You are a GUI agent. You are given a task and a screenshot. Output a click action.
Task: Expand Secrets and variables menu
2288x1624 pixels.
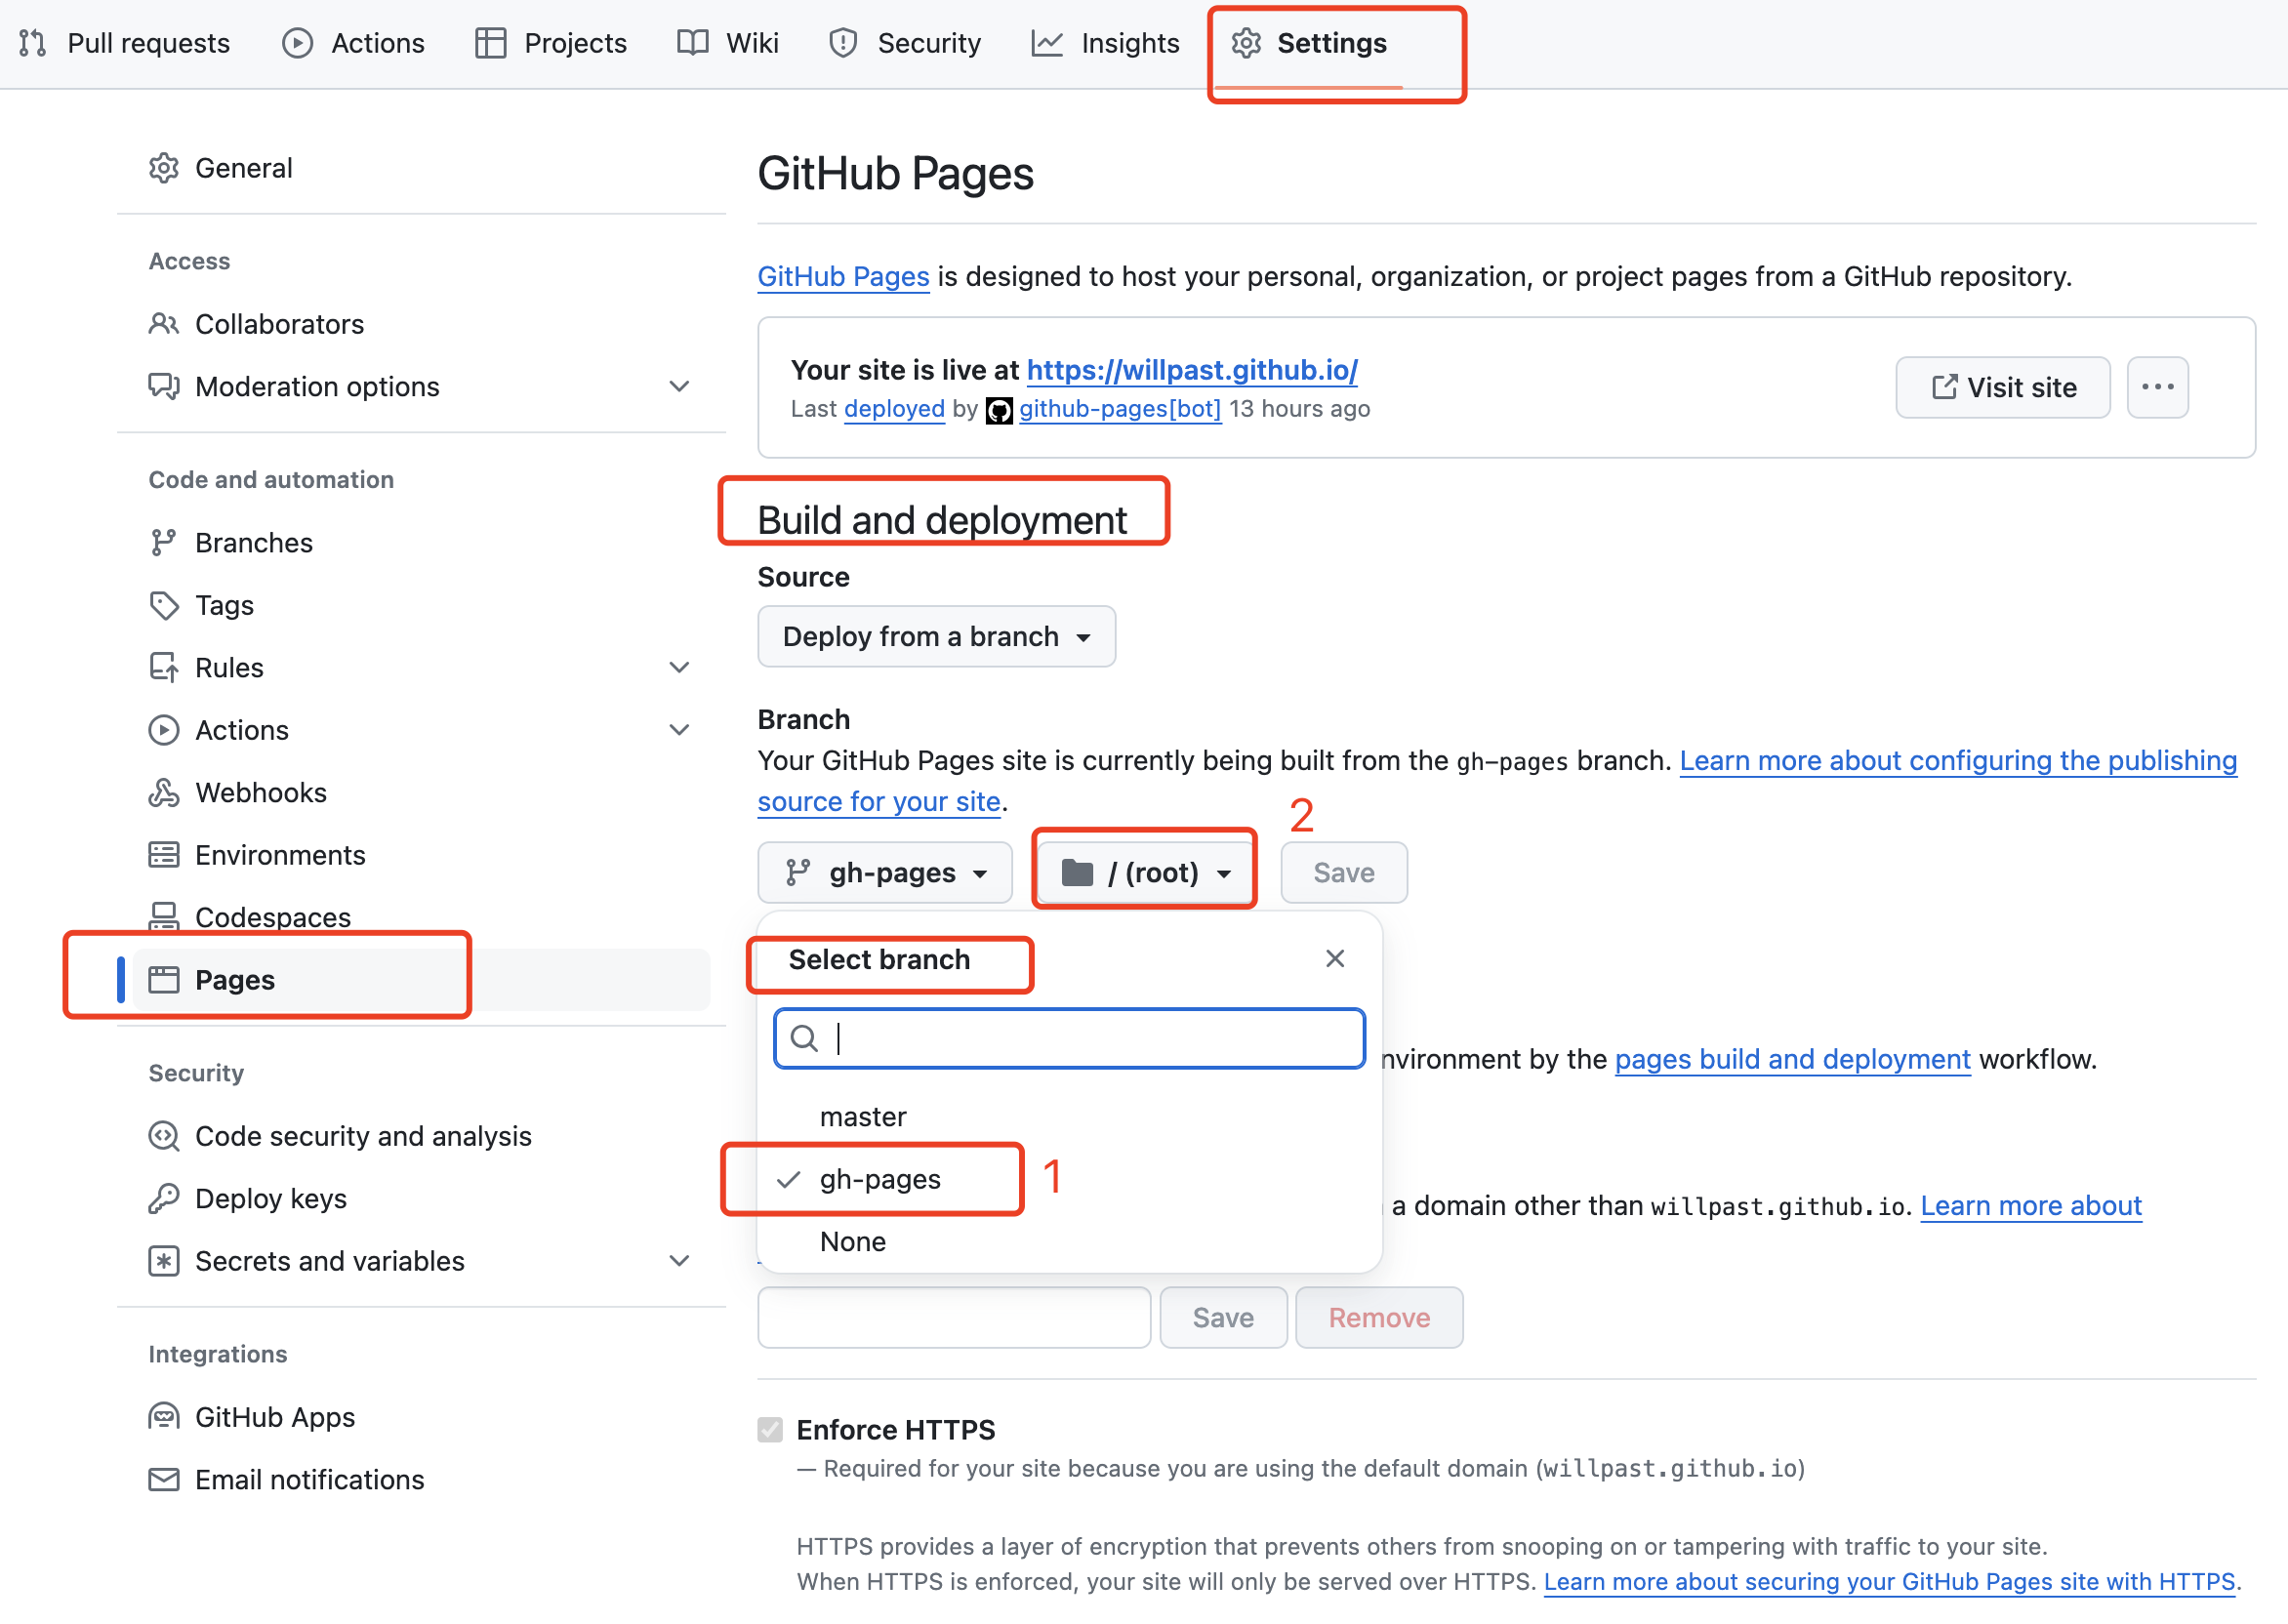click(x=679, y=1261)
